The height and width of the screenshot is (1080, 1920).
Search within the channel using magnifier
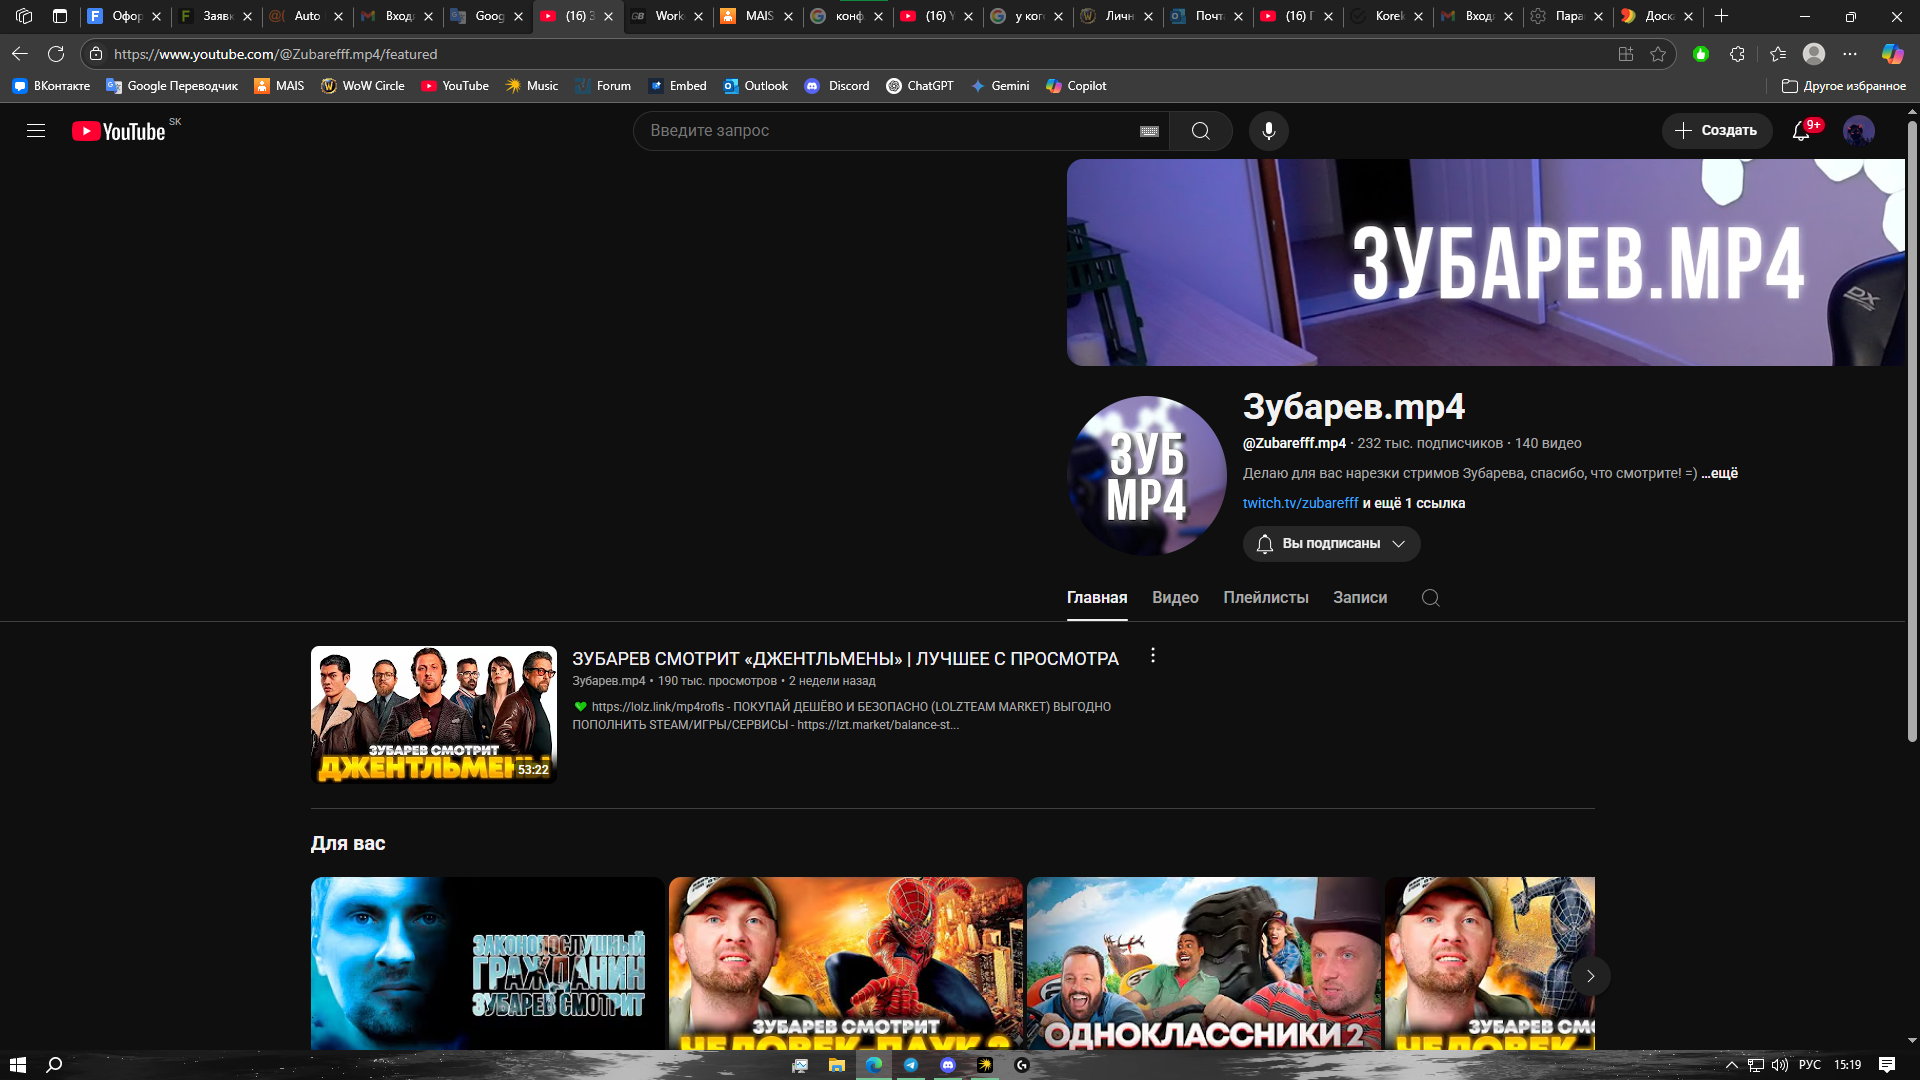[x=1431, y=598]
